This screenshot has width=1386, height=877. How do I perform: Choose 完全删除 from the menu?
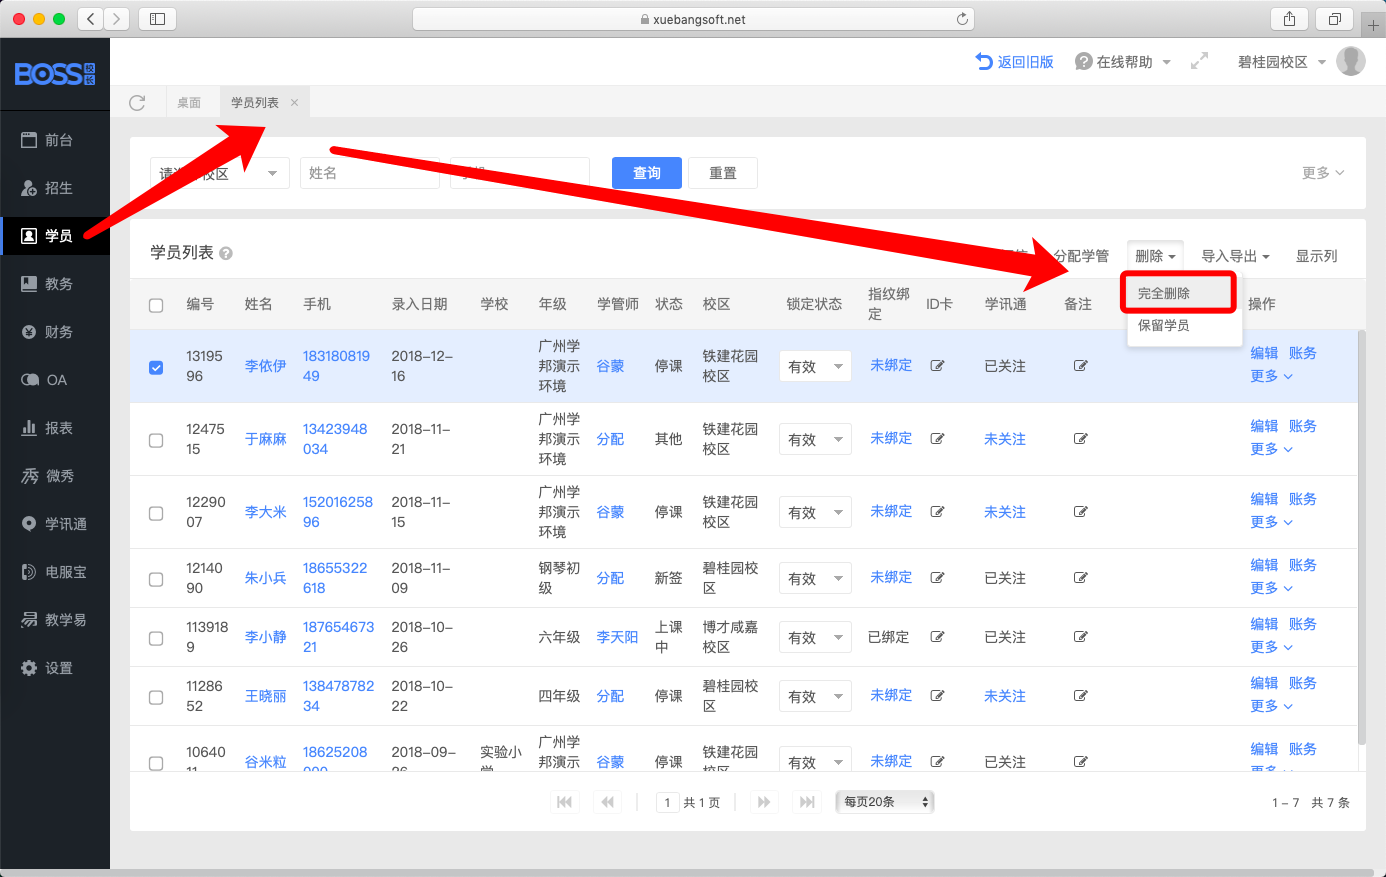point(1178,293)
